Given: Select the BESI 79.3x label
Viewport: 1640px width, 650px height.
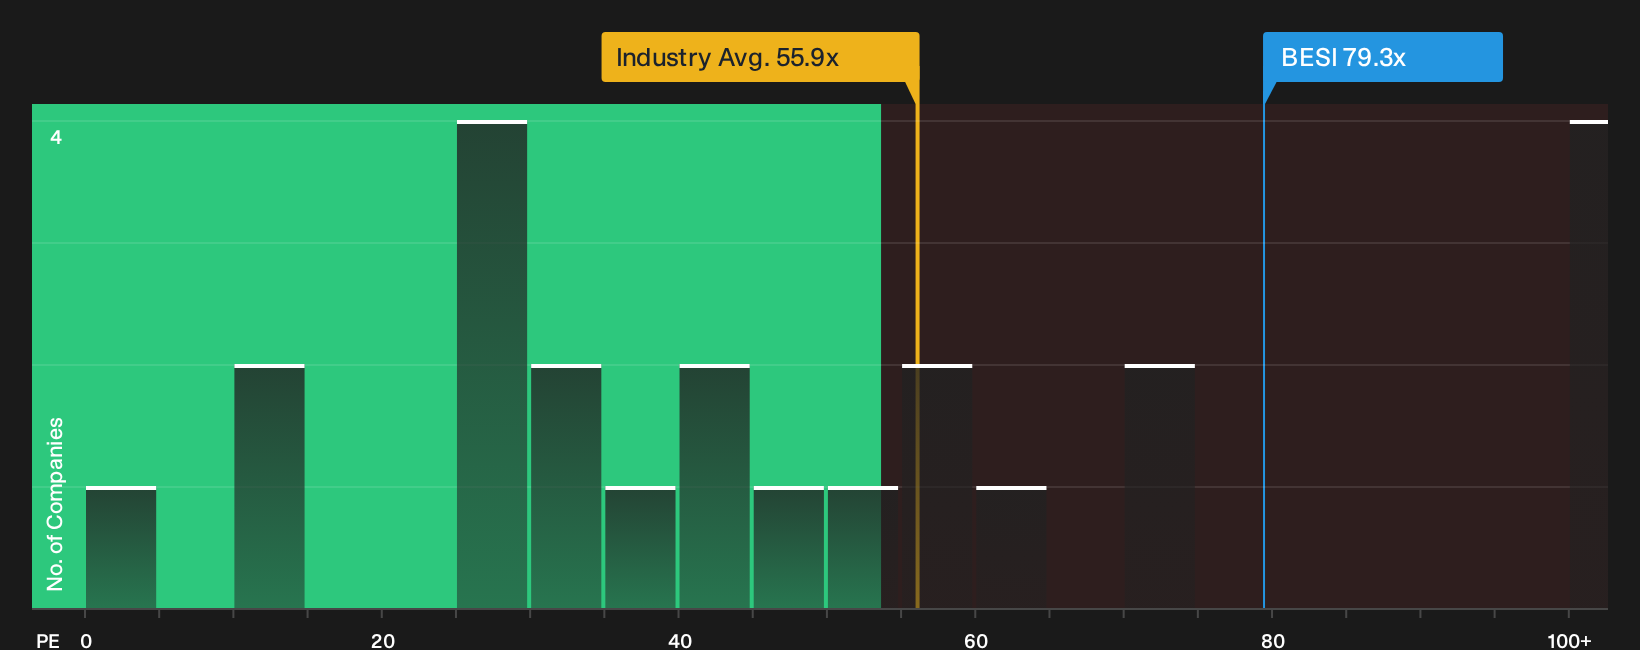Looking at the screenshot, I should (1382, 57).
